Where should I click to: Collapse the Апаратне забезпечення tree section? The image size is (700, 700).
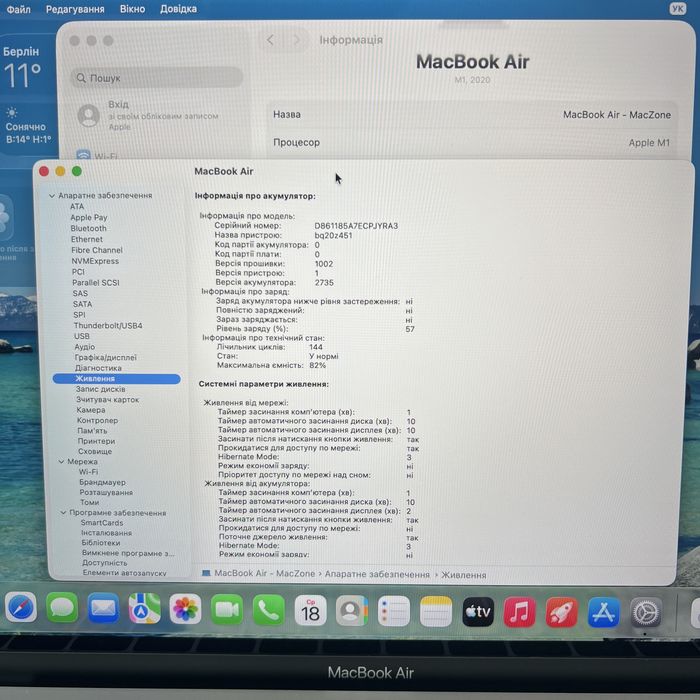point(52,196)
